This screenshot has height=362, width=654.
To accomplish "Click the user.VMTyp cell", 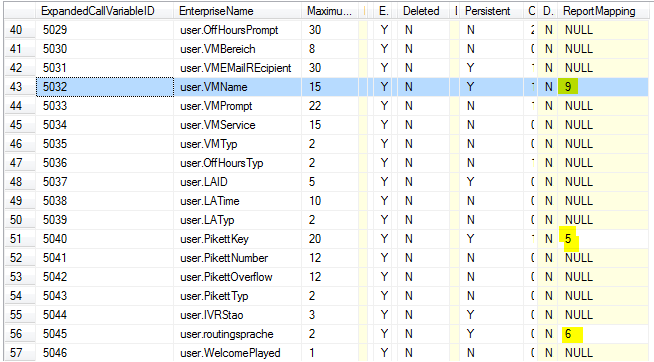I will pos(237,144).
